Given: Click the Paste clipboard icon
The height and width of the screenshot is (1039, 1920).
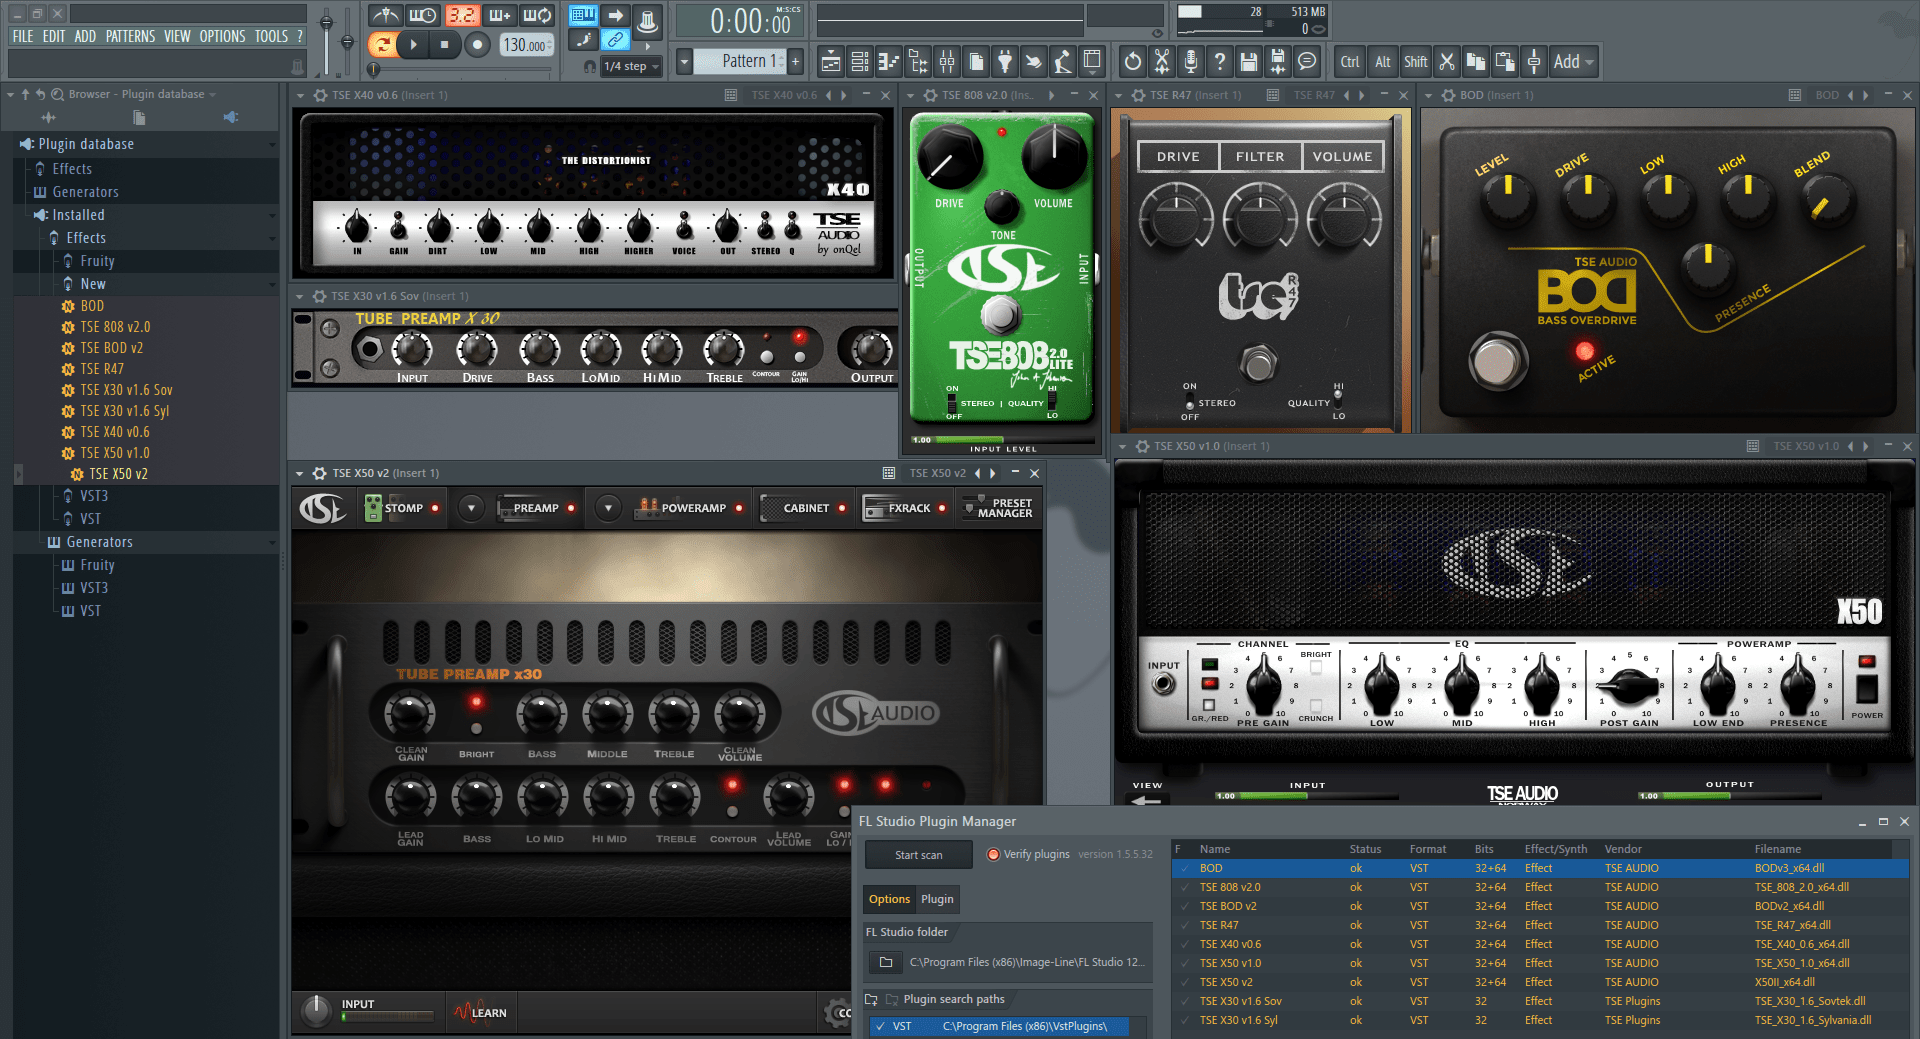Looking at the screenshot, I should (1505, 62).
